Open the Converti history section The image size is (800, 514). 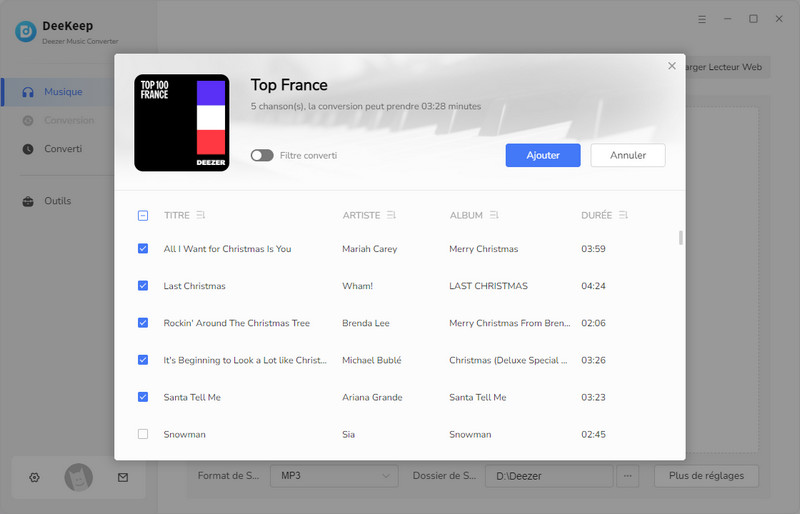52,149
